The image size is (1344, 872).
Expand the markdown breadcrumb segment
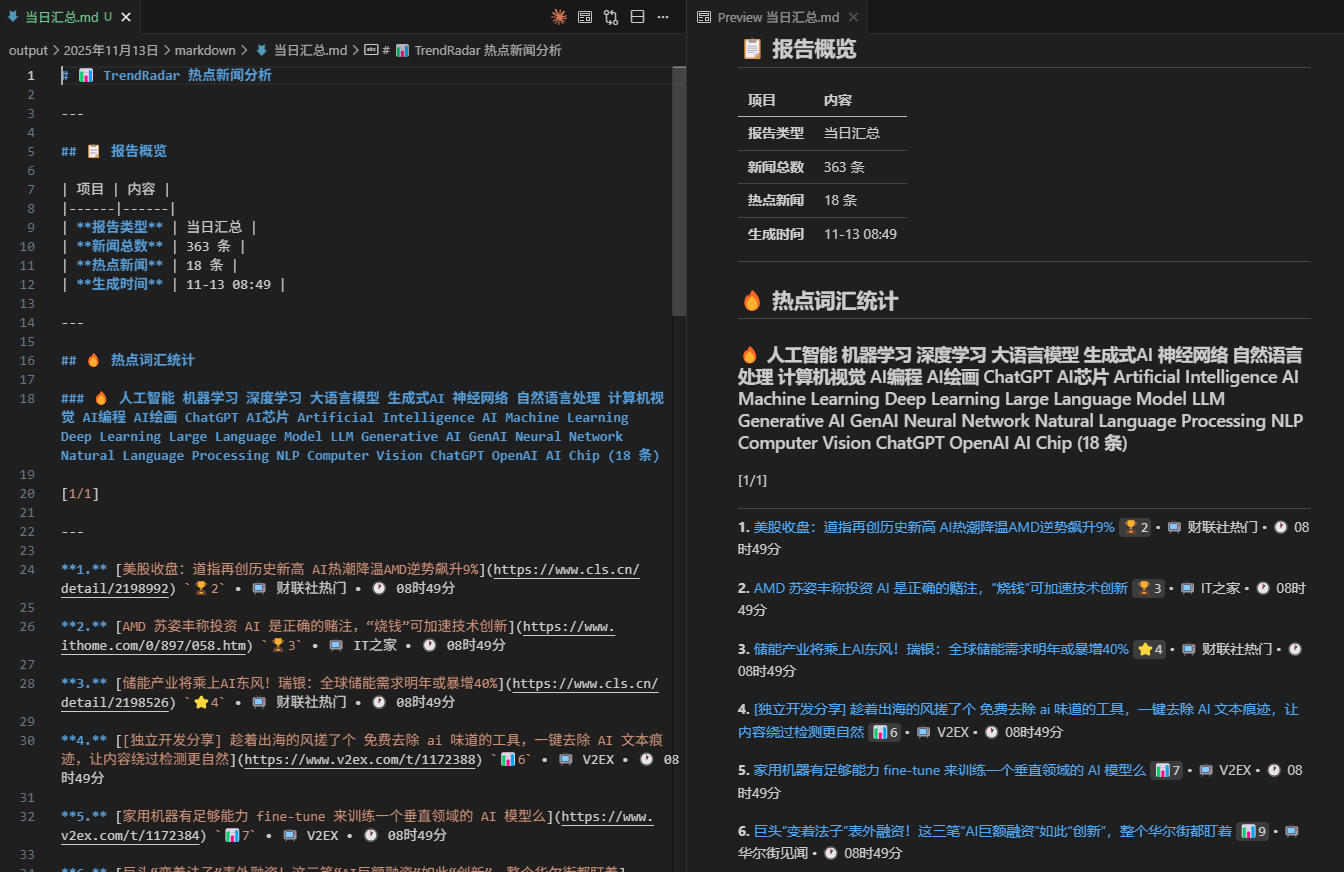pyautogui.click(x=205, y=50)
